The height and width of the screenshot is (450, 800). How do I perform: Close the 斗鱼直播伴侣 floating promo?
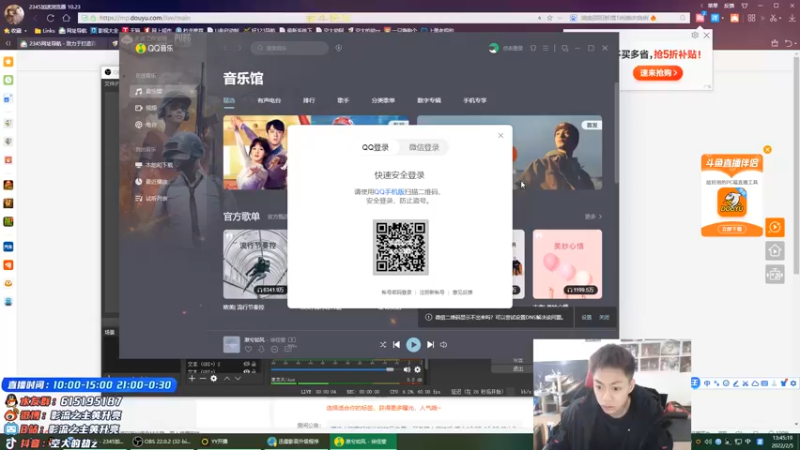point(767,149)
